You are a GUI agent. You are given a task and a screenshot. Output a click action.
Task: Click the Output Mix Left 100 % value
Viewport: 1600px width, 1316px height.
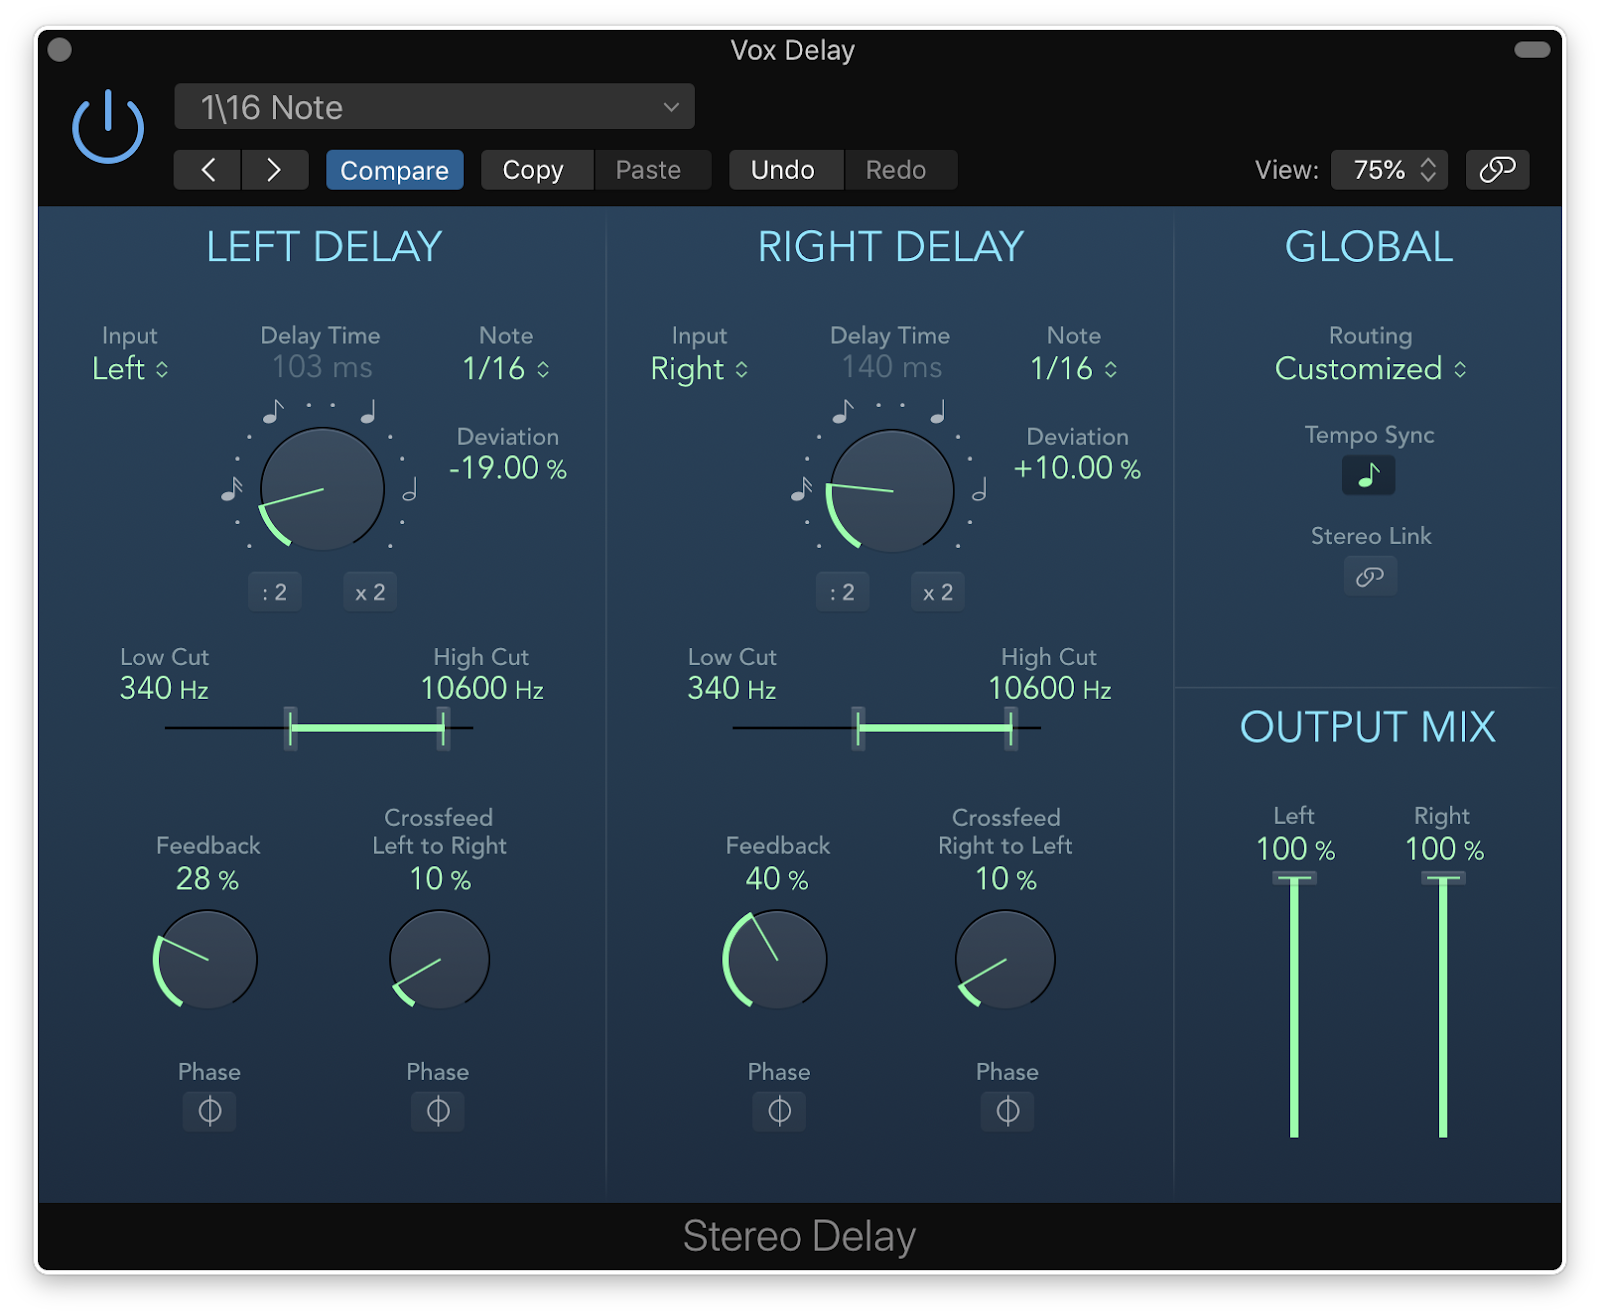[1296, 849]
